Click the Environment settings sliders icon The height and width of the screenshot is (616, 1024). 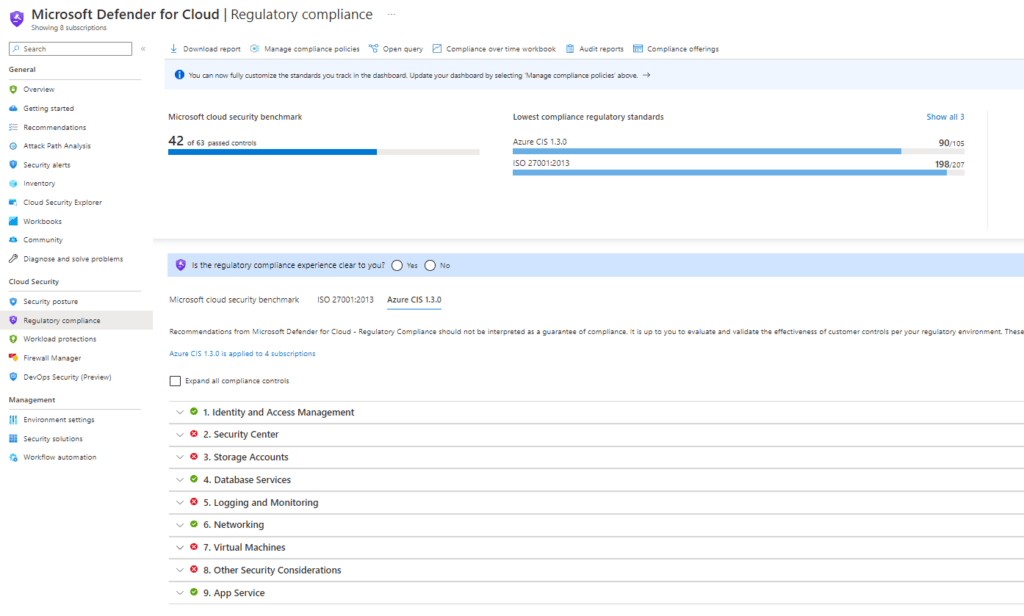pyautogui.click(x=13, y=420)
